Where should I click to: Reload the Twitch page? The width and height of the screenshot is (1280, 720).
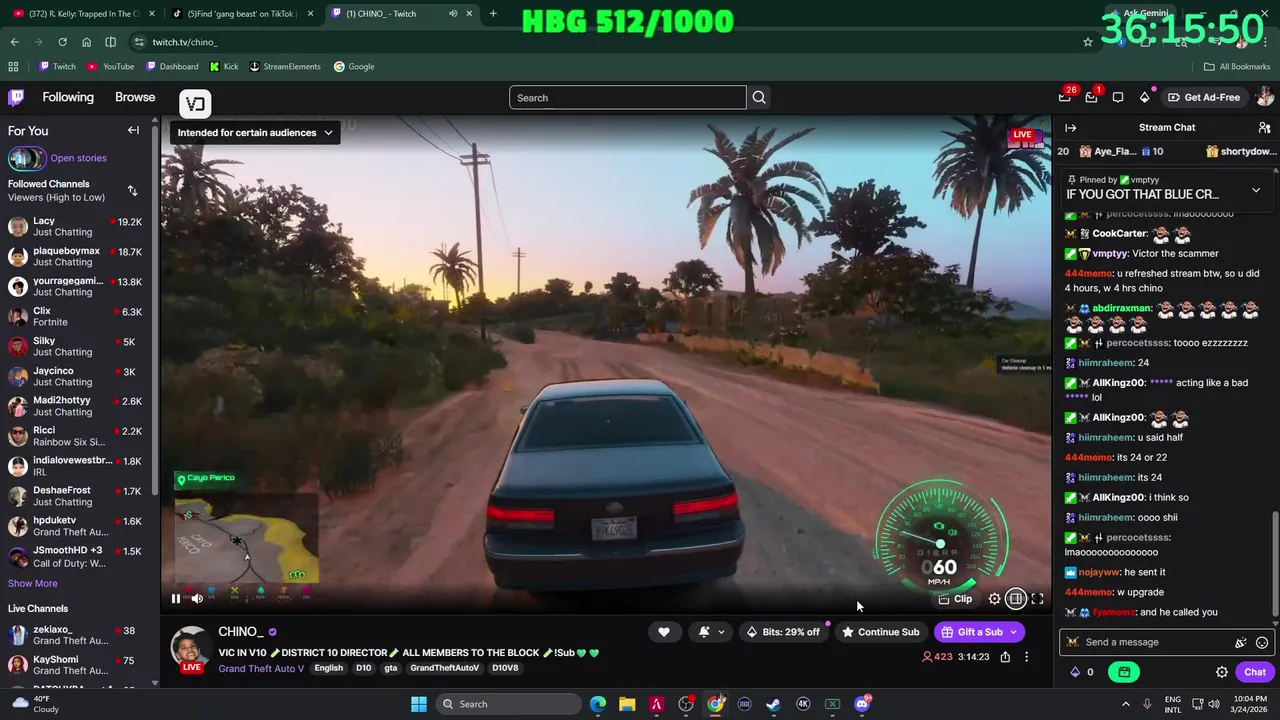tap(62, 42)
